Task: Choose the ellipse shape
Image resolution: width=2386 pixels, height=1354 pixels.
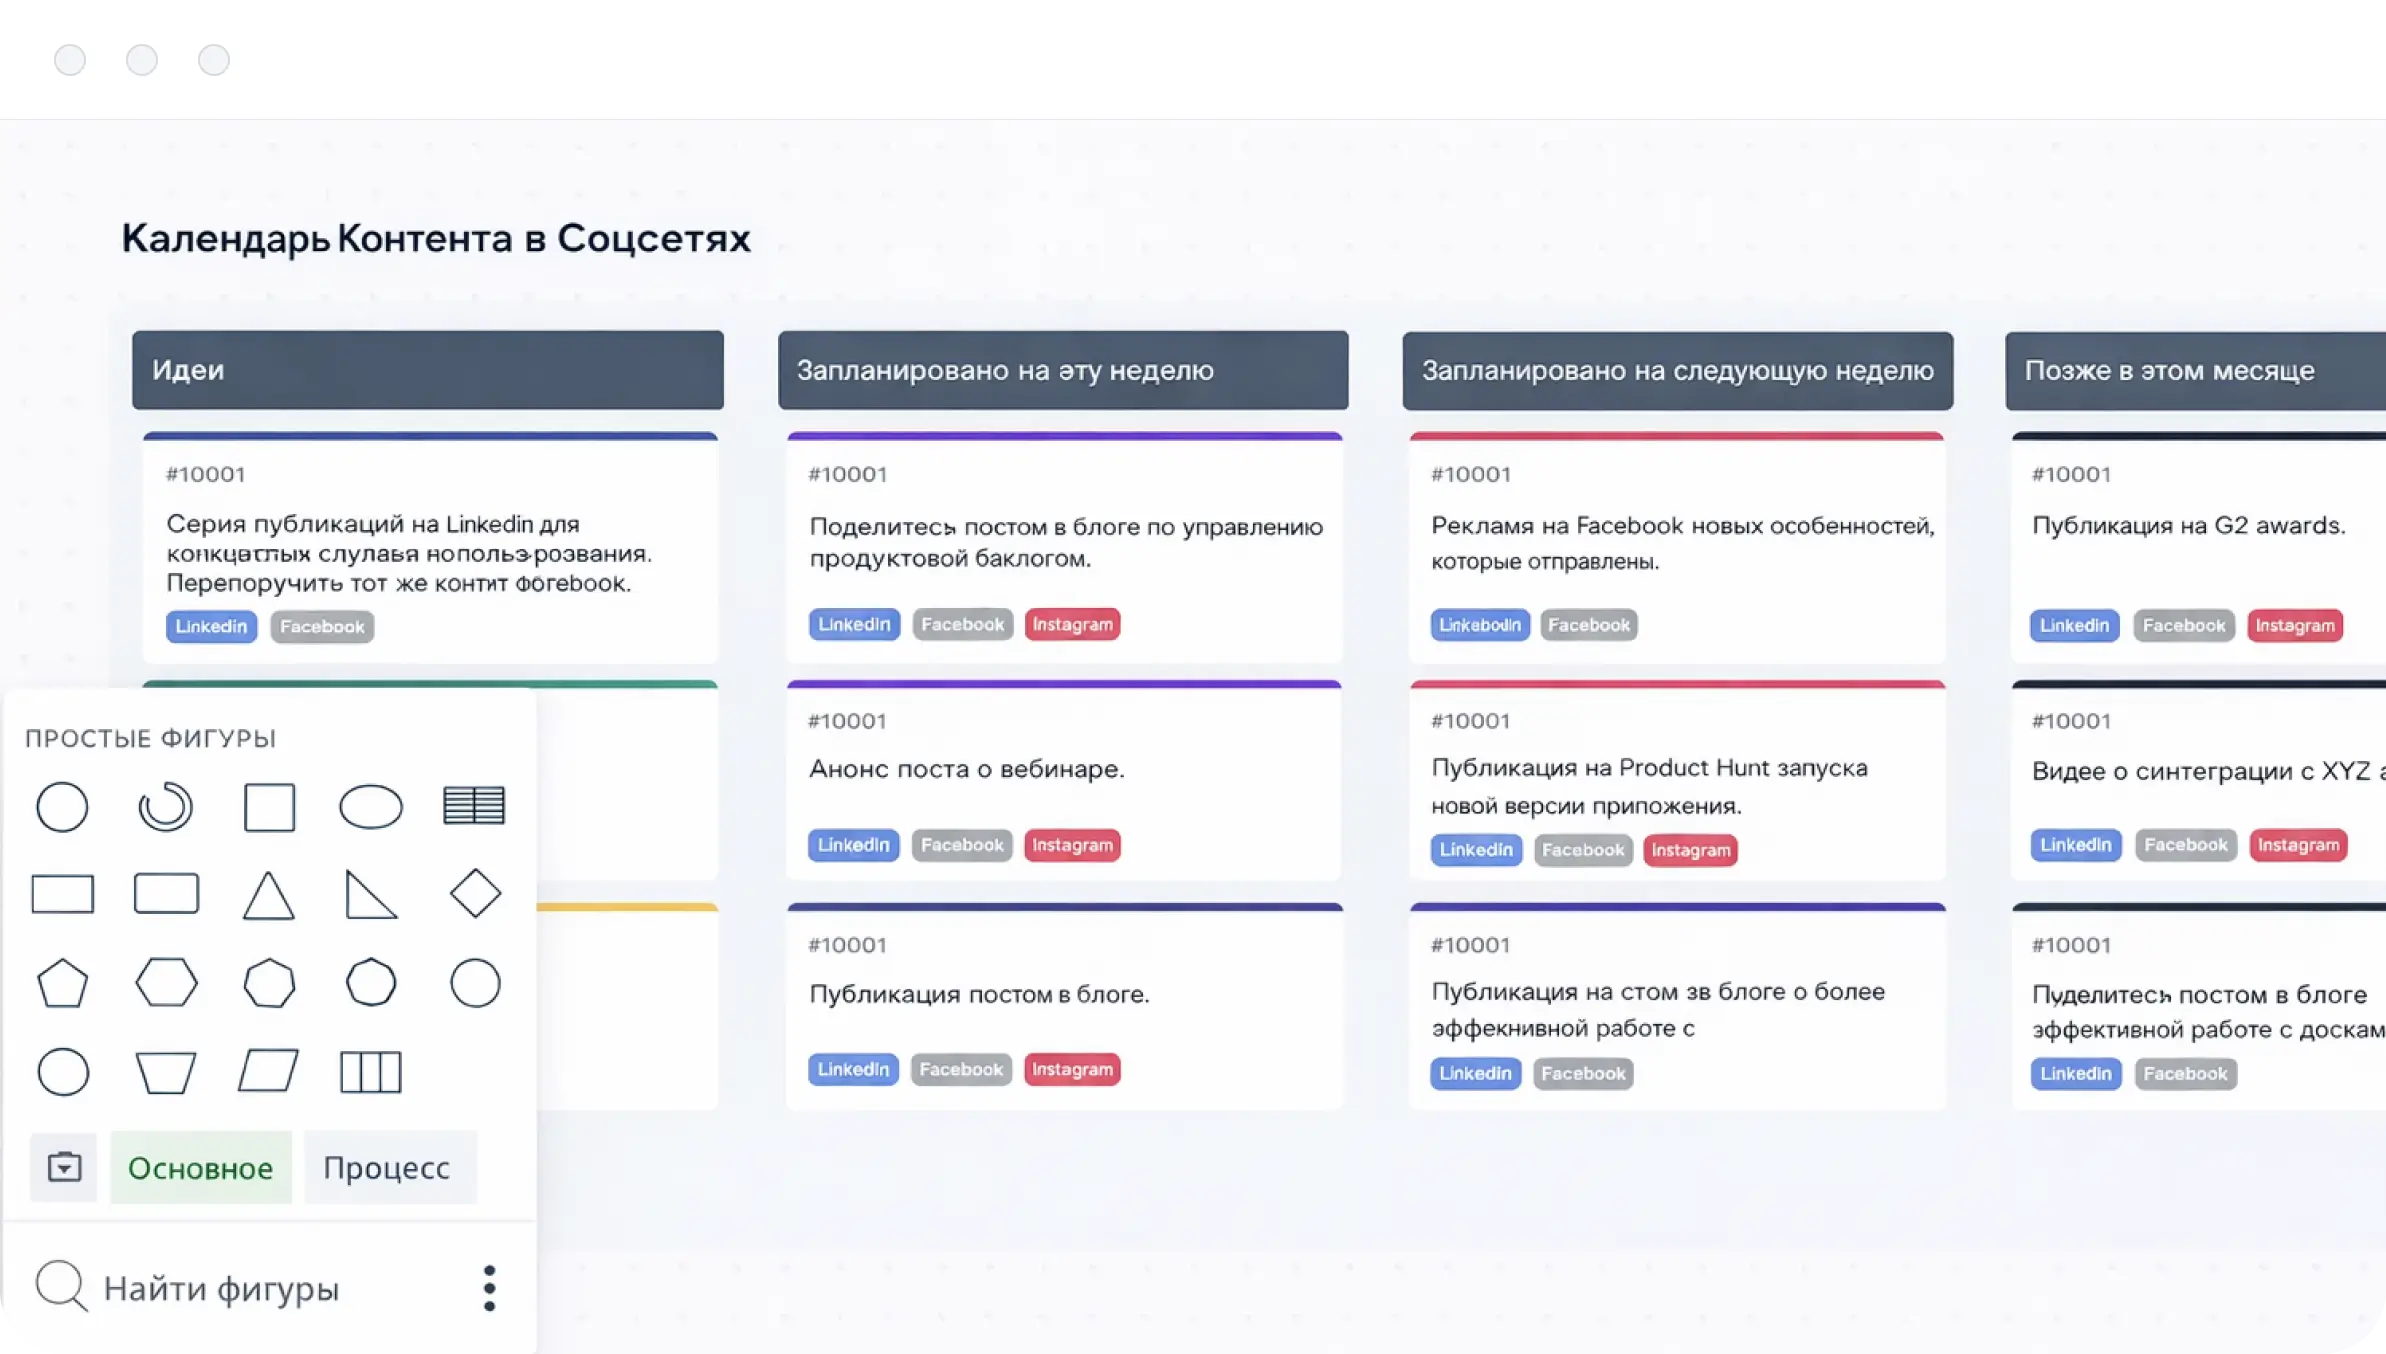Action: click(x=371, y=807)
